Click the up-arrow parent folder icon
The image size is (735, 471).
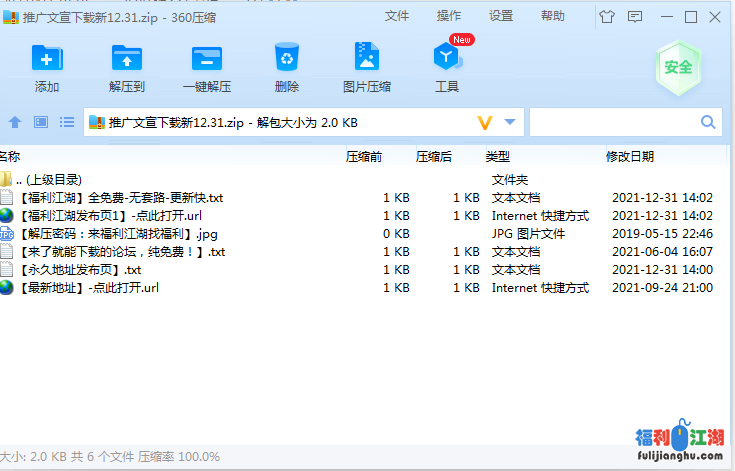(x=15, y=122)
